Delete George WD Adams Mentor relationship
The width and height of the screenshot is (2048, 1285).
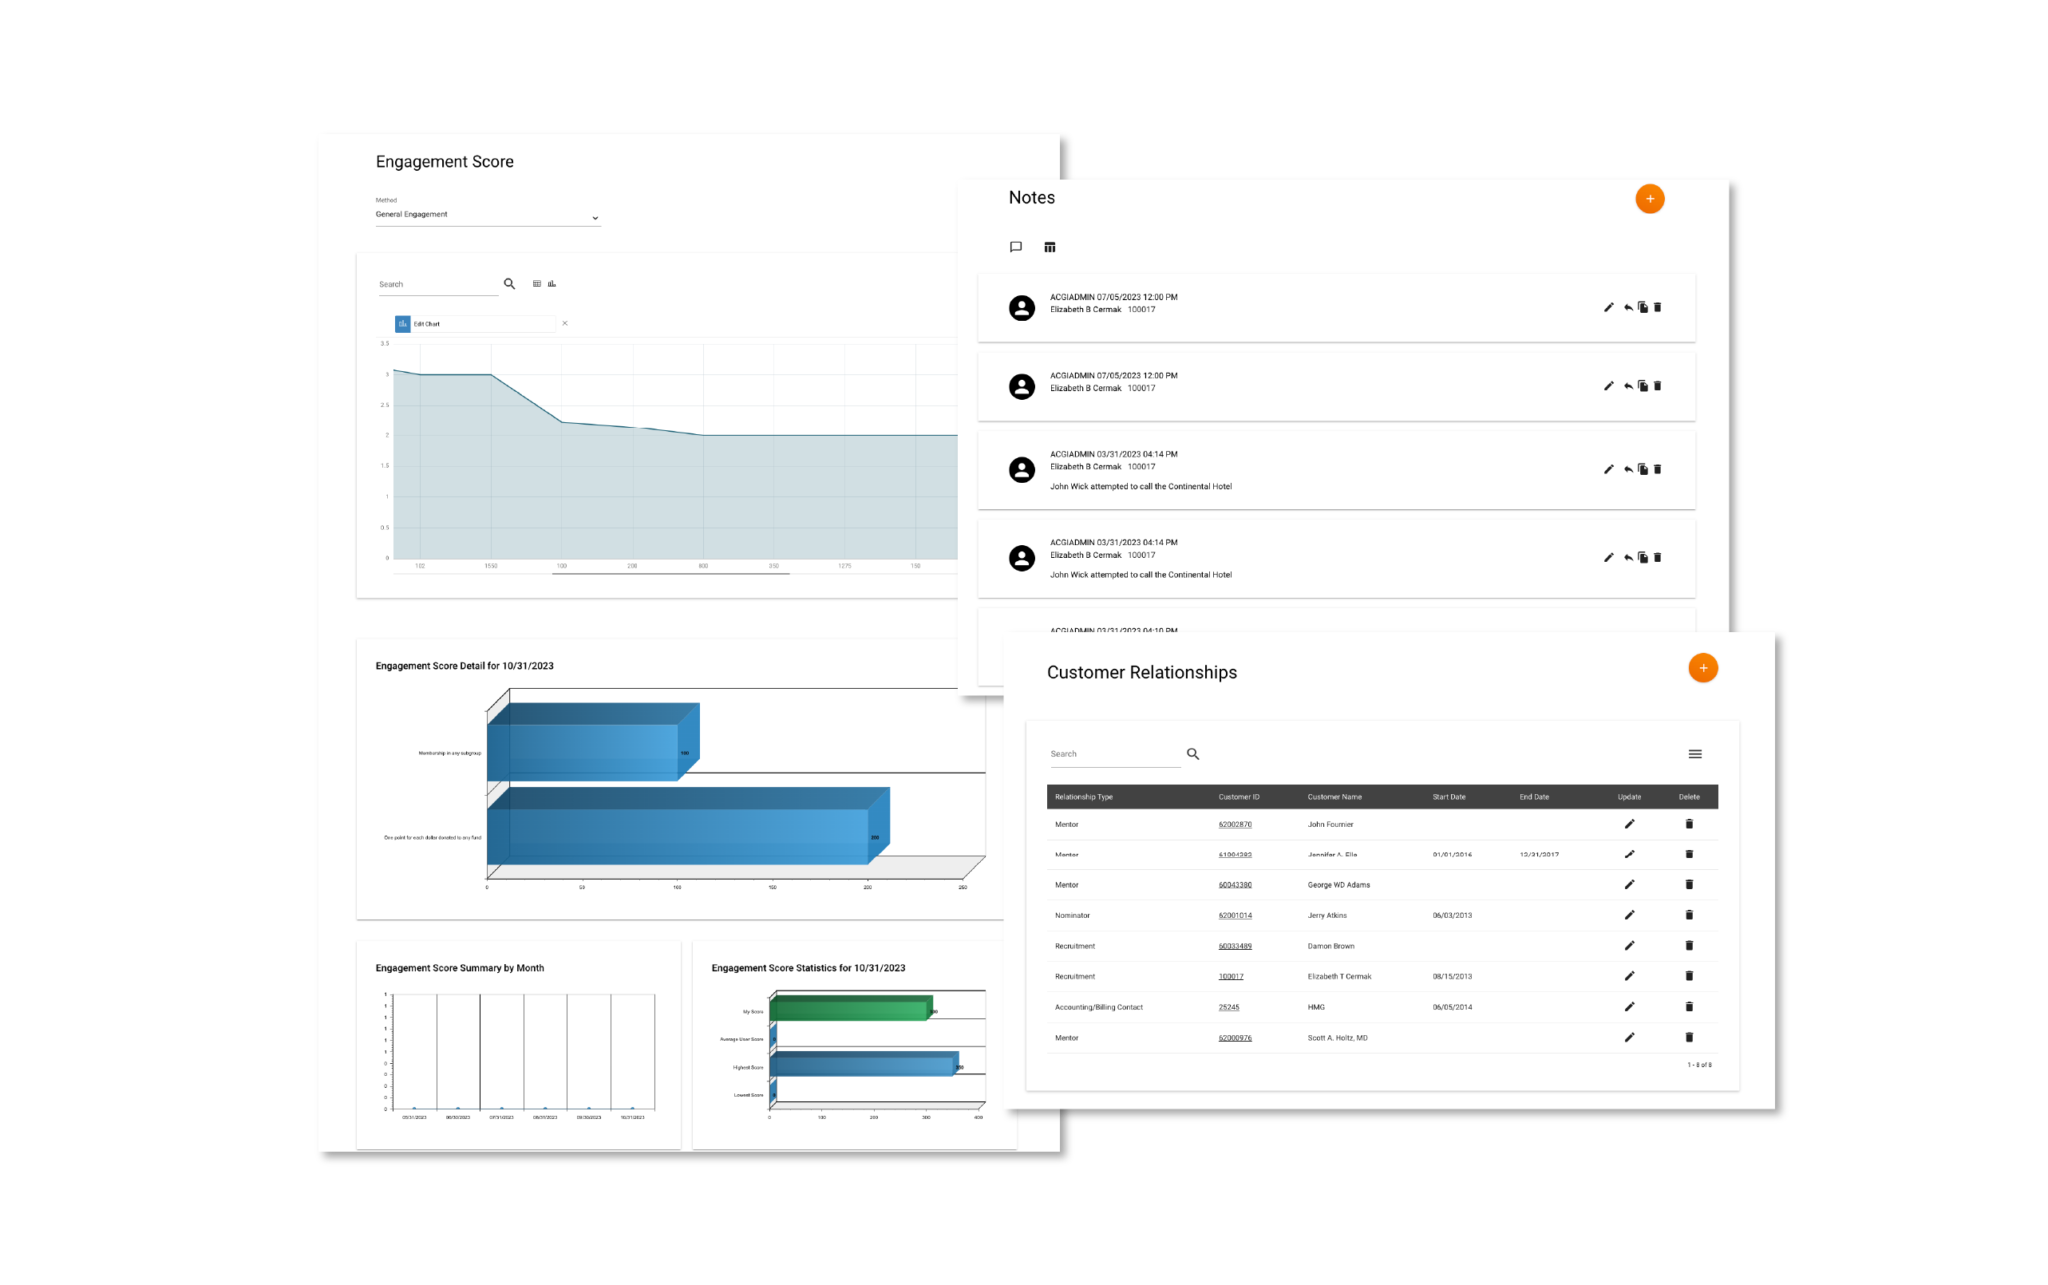[1689, 884]
